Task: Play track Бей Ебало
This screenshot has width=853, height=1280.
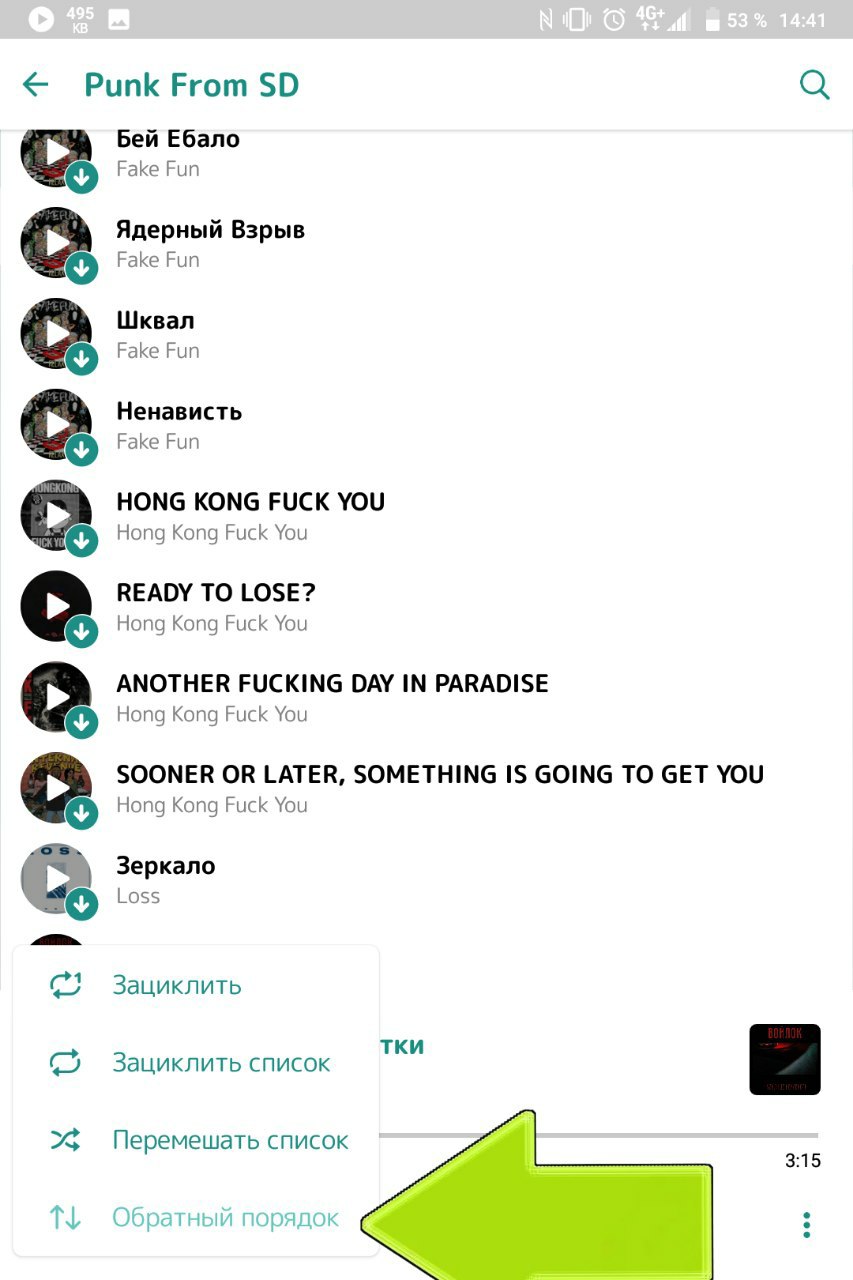Action: [56, 152]
